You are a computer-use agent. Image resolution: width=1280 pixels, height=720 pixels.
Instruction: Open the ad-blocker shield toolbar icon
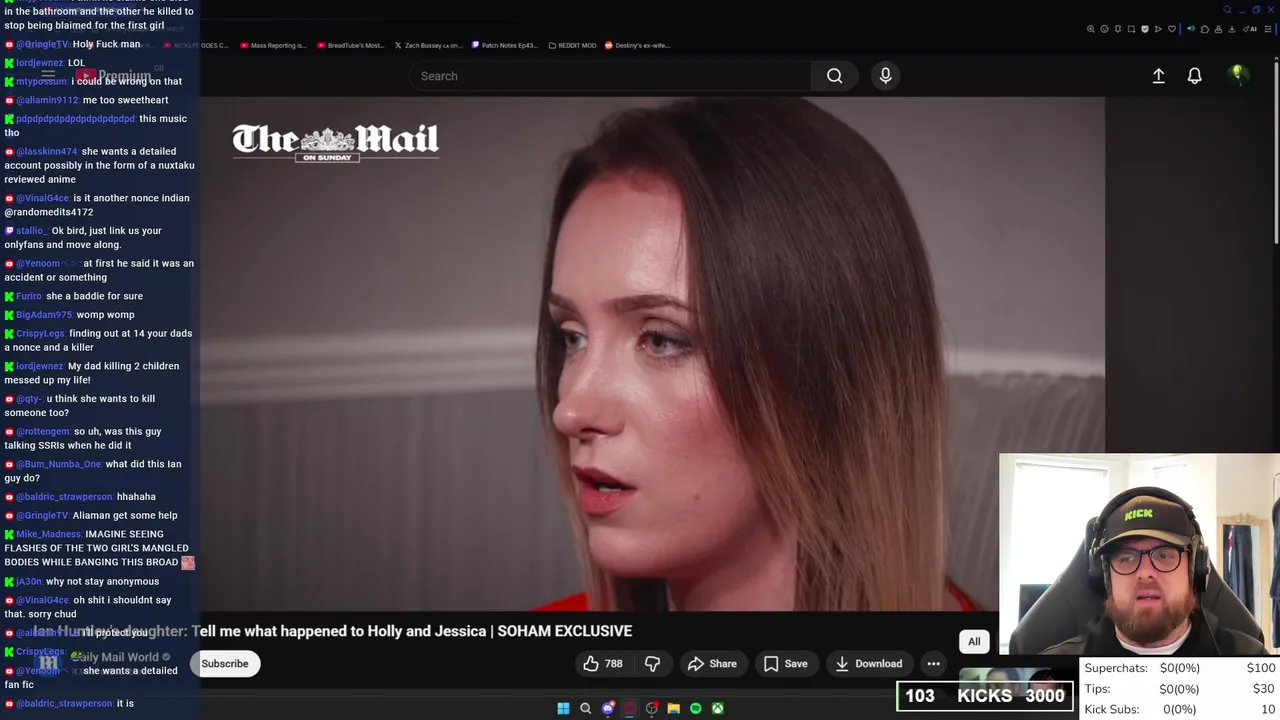[x=1145, y=29]
